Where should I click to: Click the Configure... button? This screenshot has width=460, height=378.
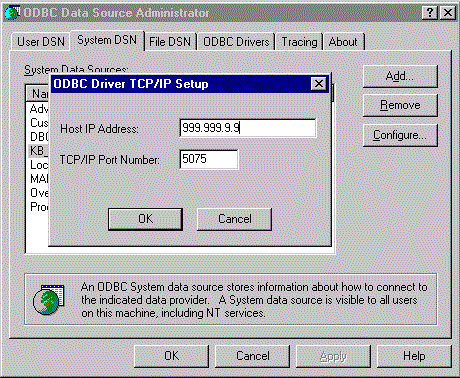point(400,135)
